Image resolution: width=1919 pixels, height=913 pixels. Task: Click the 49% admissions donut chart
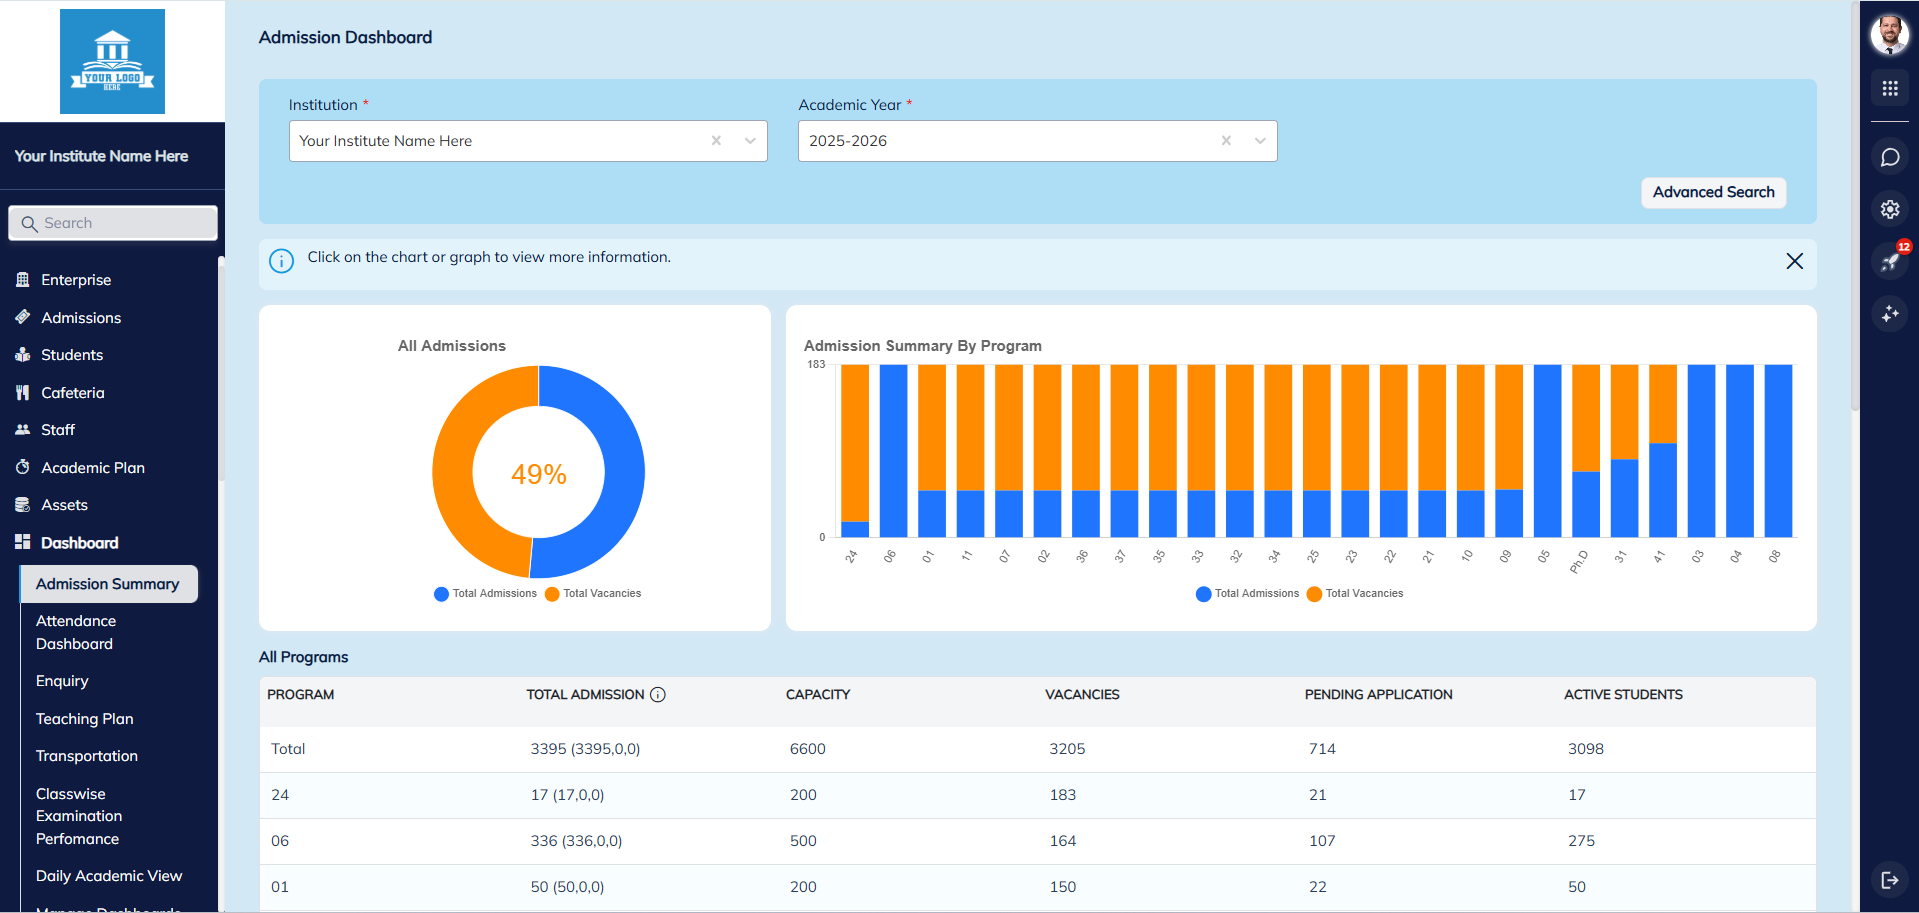[x=538, y=472]
